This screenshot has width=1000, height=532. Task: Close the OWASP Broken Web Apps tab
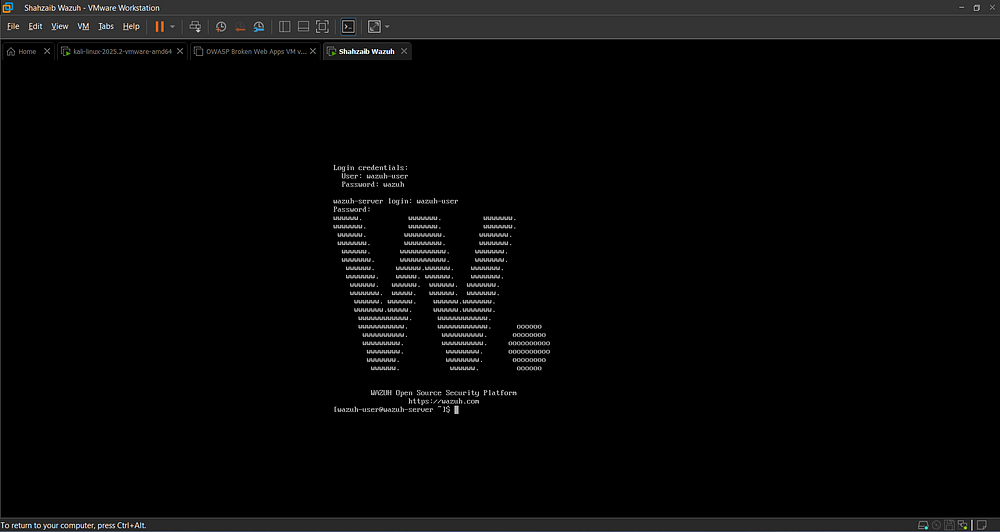312,52
